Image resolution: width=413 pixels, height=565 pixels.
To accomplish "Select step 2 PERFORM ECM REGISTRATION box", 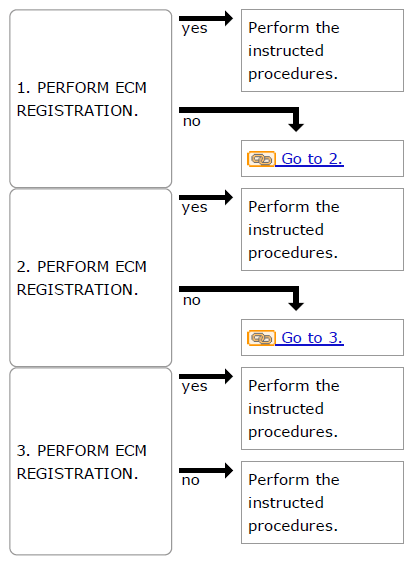I will [x=90, y=278].
